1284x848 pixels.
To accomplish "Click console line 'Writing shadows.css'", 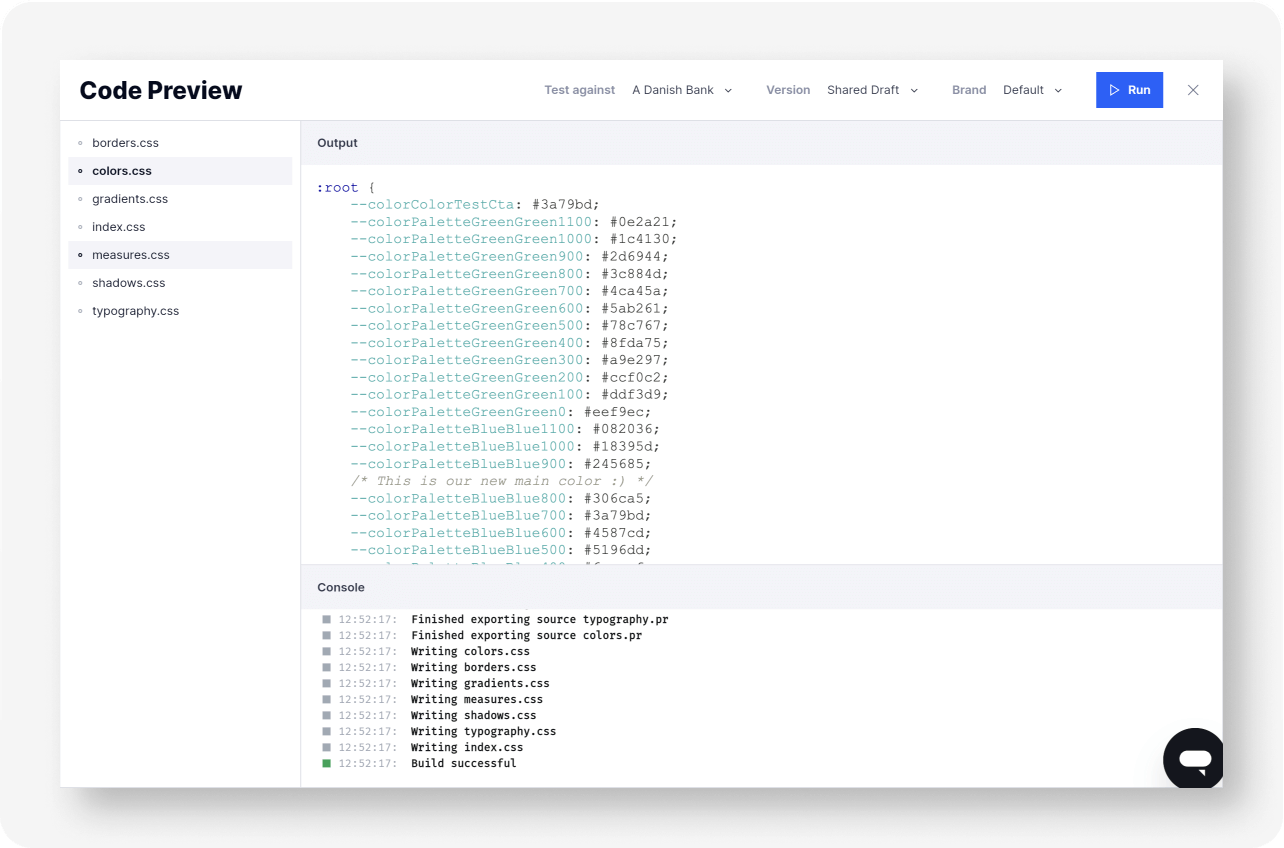I will 473,715.
